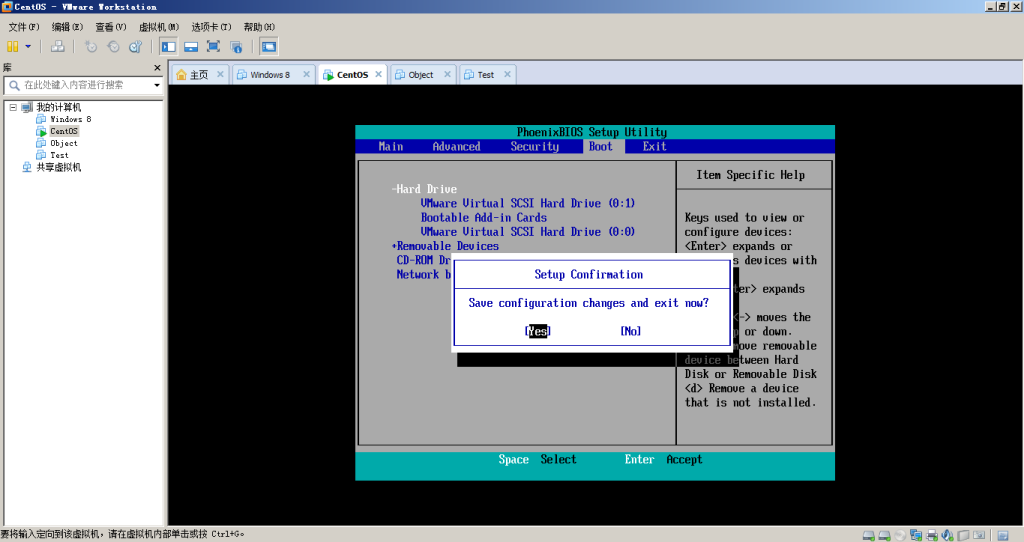1024x542 pixels.
Task: Click the camera device status icon
Action: tap(979, 535)
